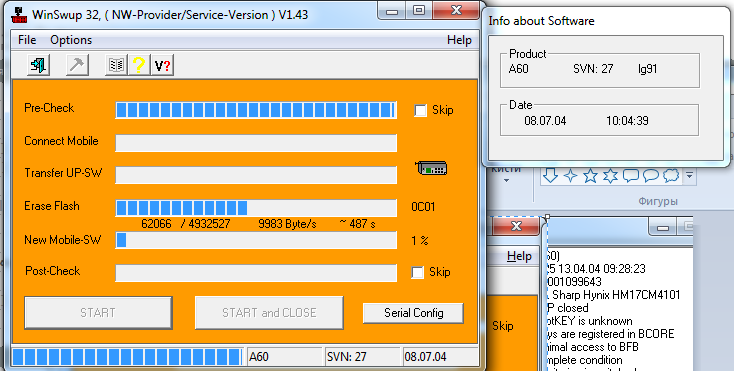The image size is (734, 371).
Task: Select the five-point star shape in Paint
Action: click(x=591, y=175)
